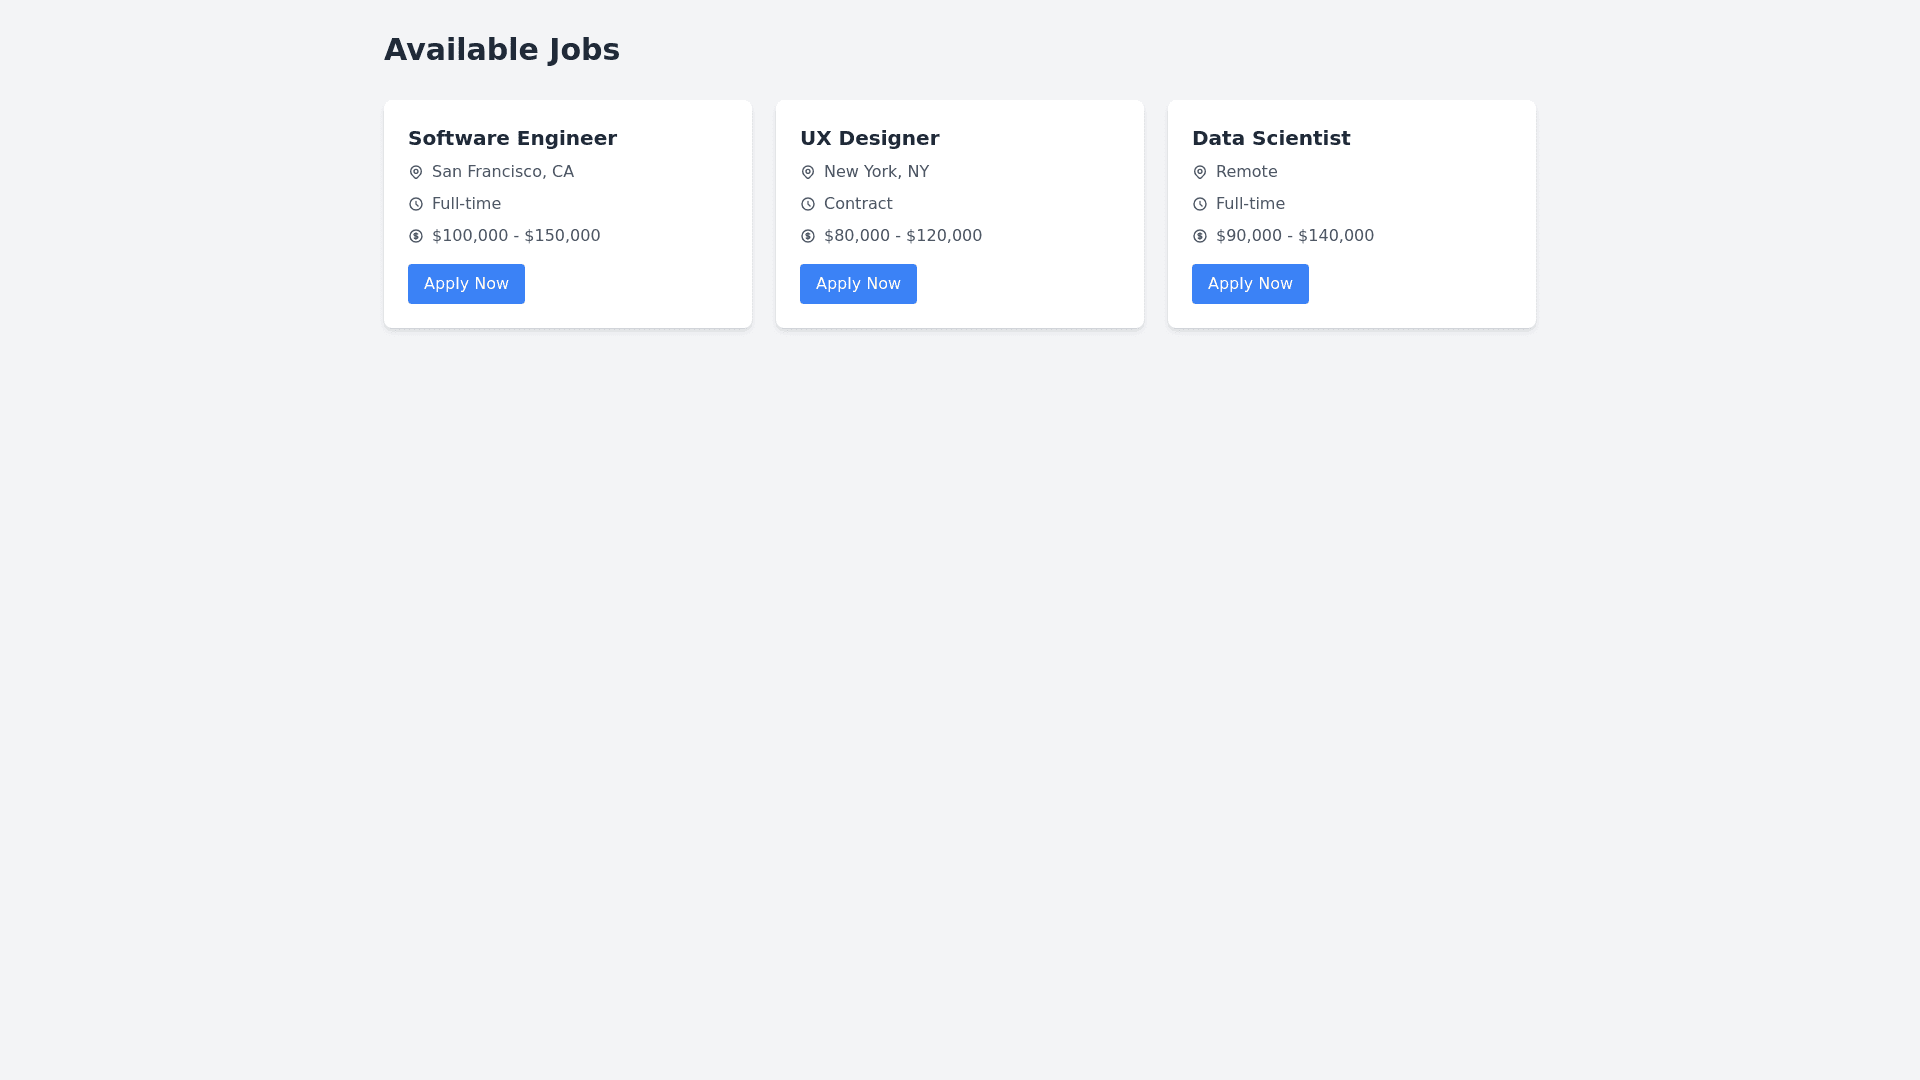
Task: Click the Data Scientist job title
Action: click(x=1270, y=138)
